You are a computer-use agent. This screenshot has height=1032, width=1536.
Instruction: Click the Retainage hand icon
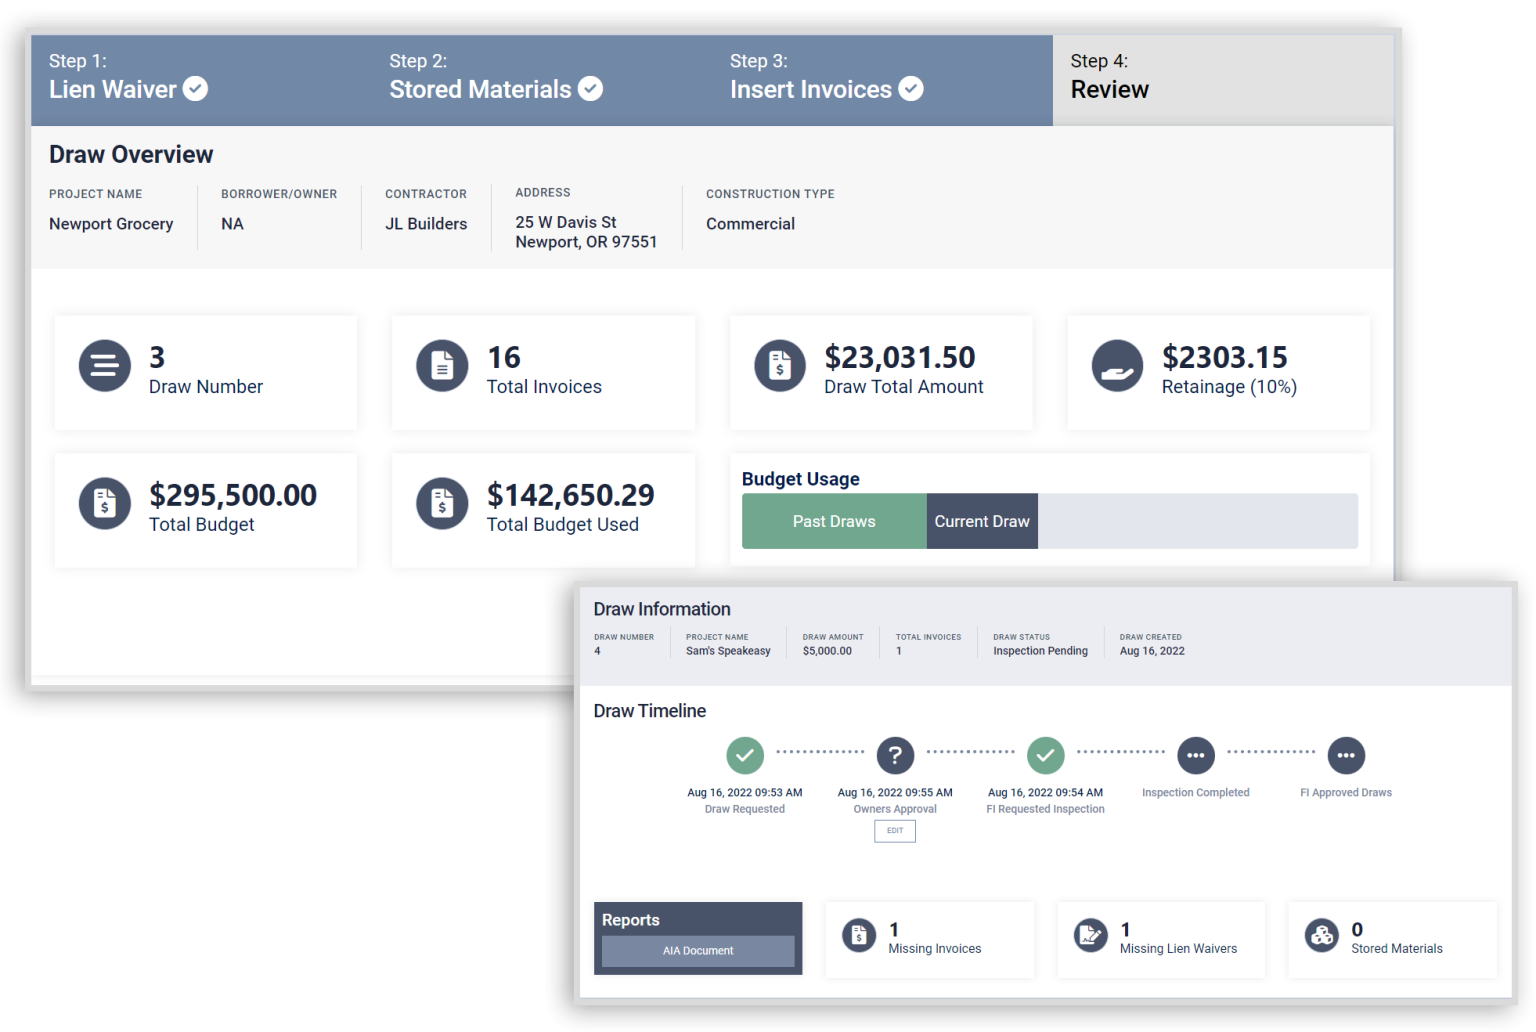tap(1118, 366)
